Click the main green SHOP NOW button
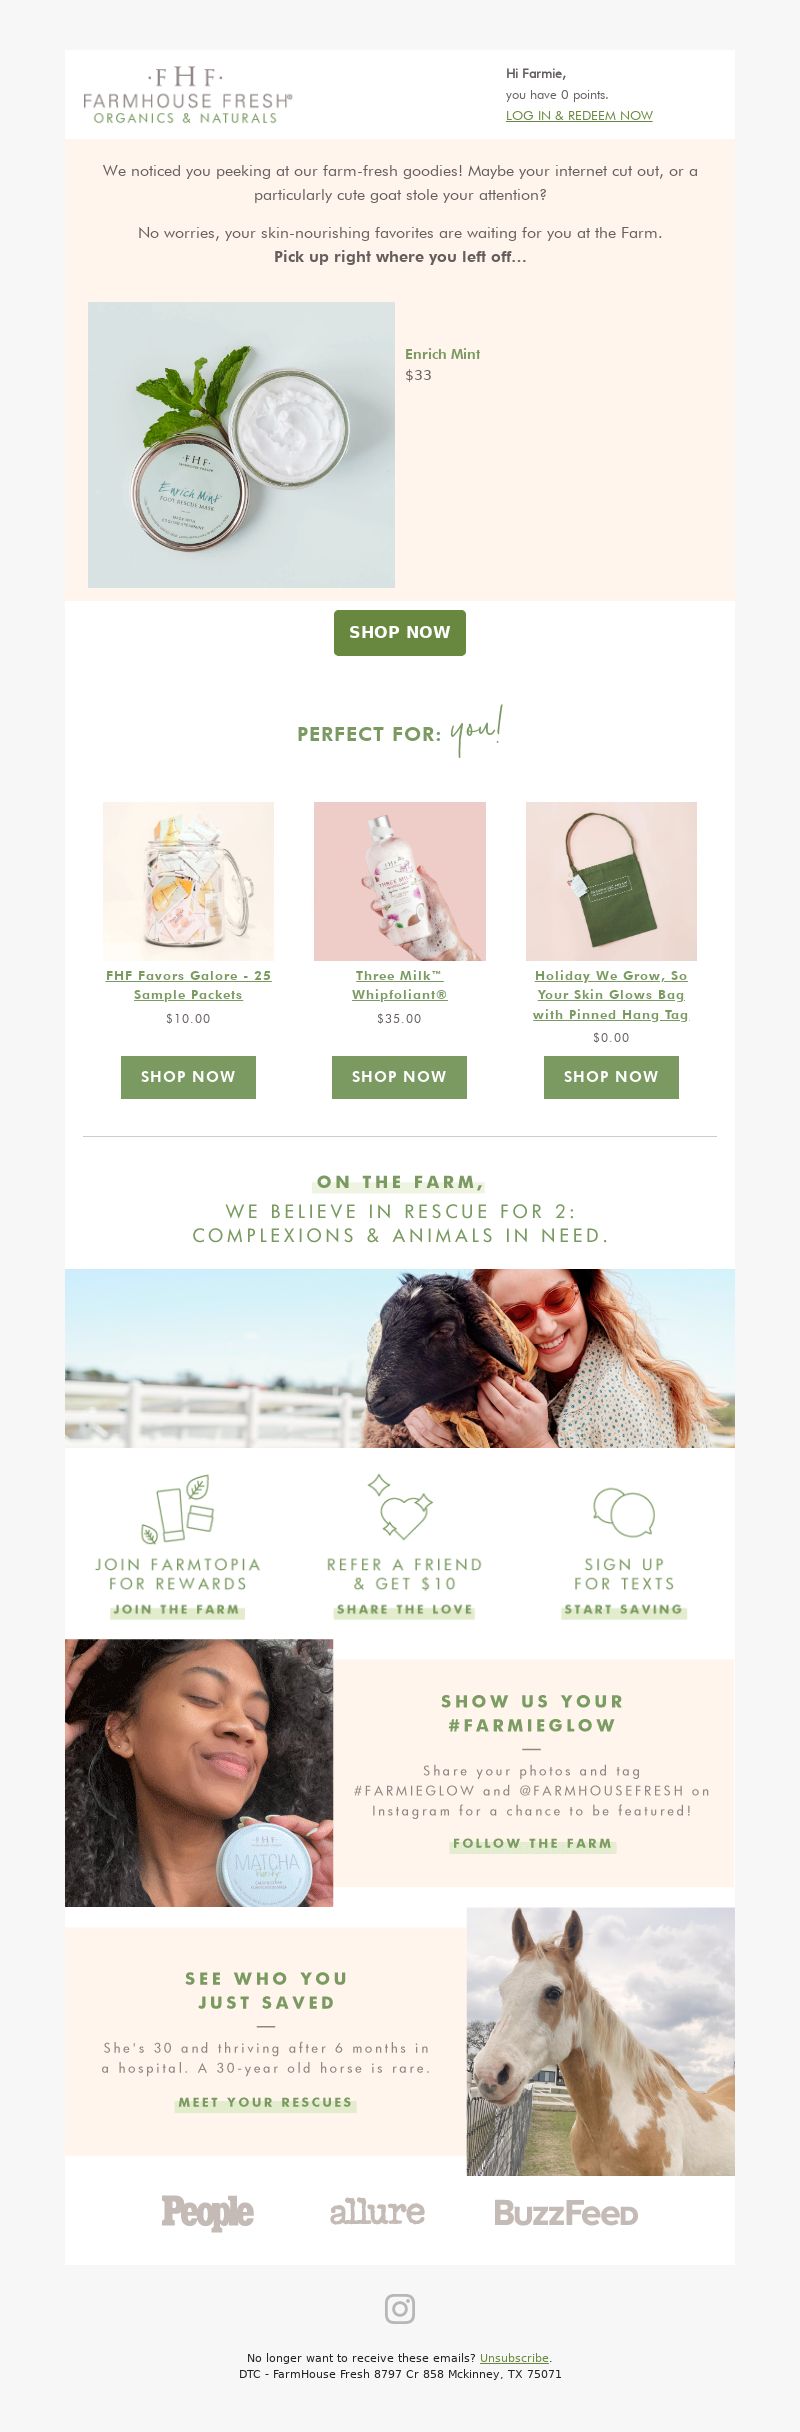The image size is (800, 2432). tap(400, 633)
